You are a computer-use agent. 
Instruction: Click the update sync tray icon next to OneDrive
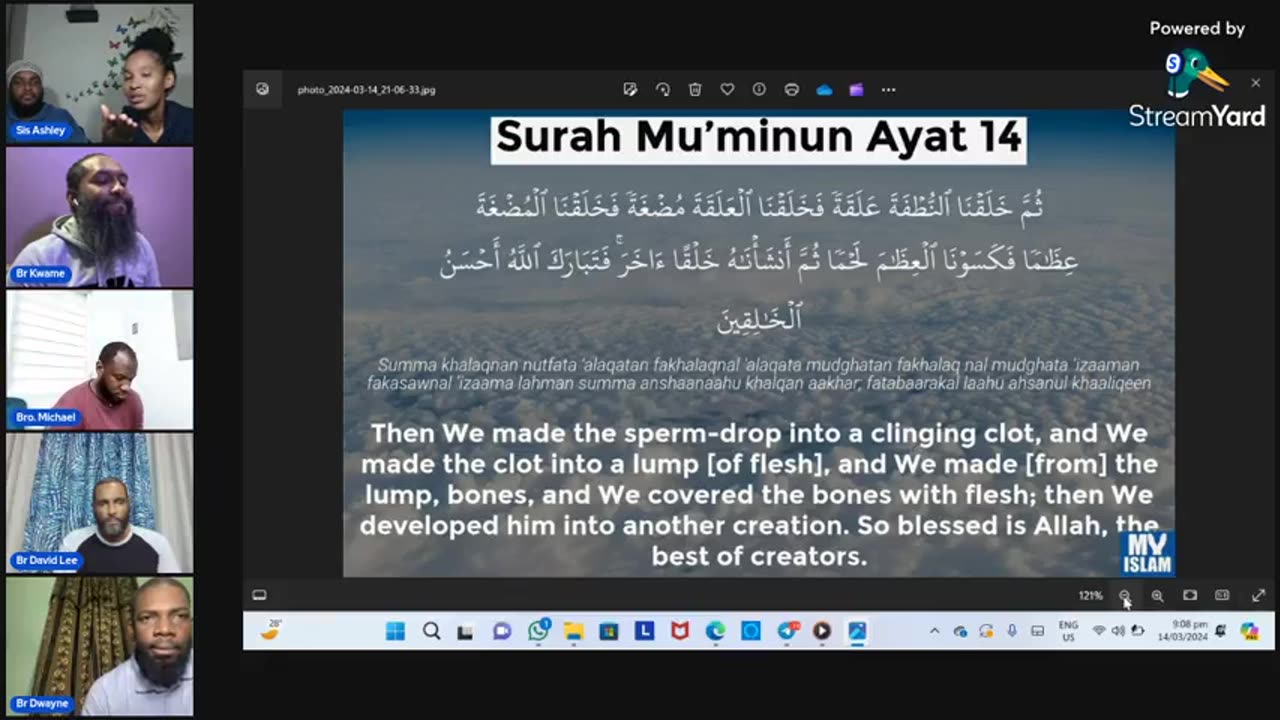point(986,631)
